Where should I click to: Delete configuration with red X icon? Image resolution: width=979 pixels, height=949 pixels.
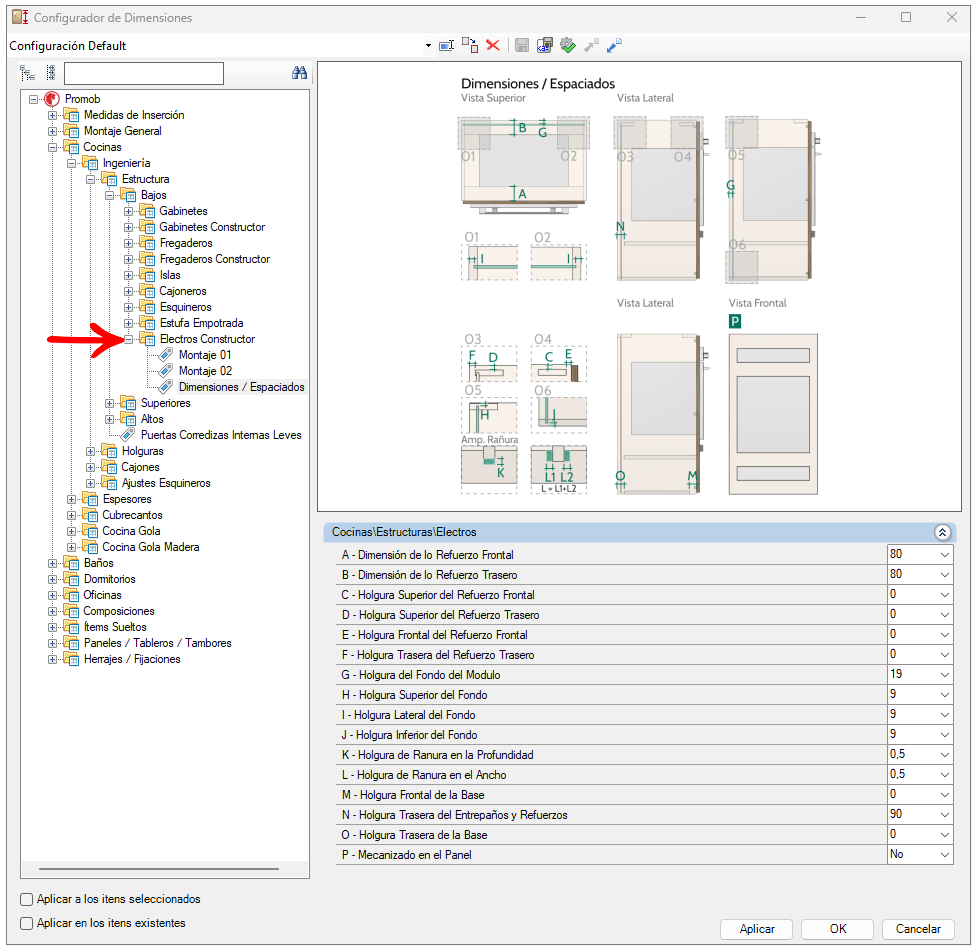[493, 46]
